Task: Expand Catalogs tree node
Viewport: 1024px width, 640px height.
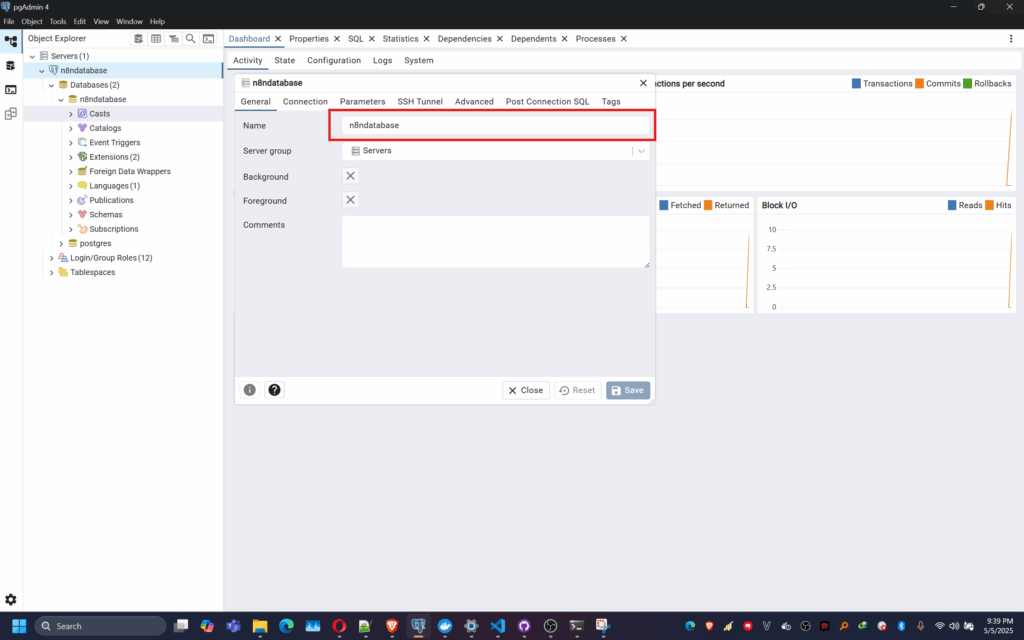Action: tap(71, 128)
